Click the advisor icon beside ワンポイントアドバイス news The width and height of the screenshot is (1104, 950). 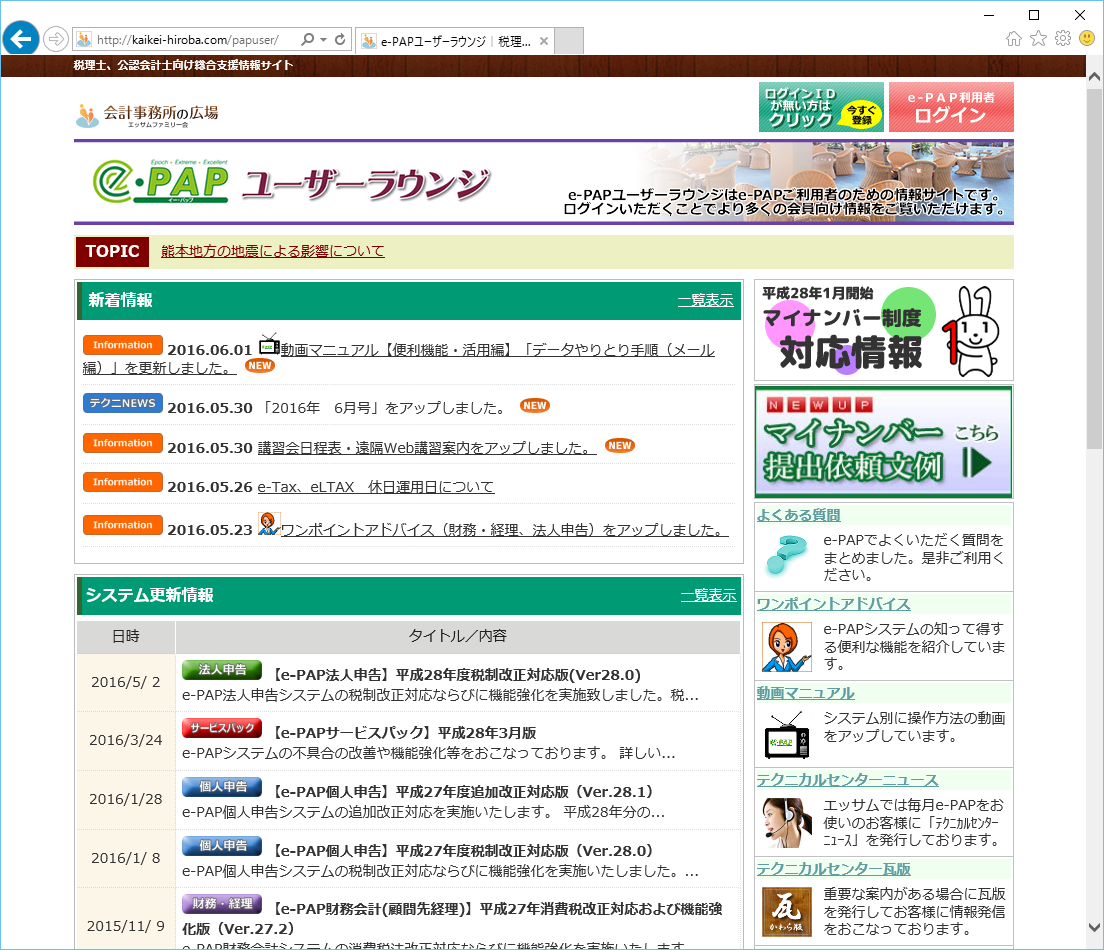click(x=269, y=524)
